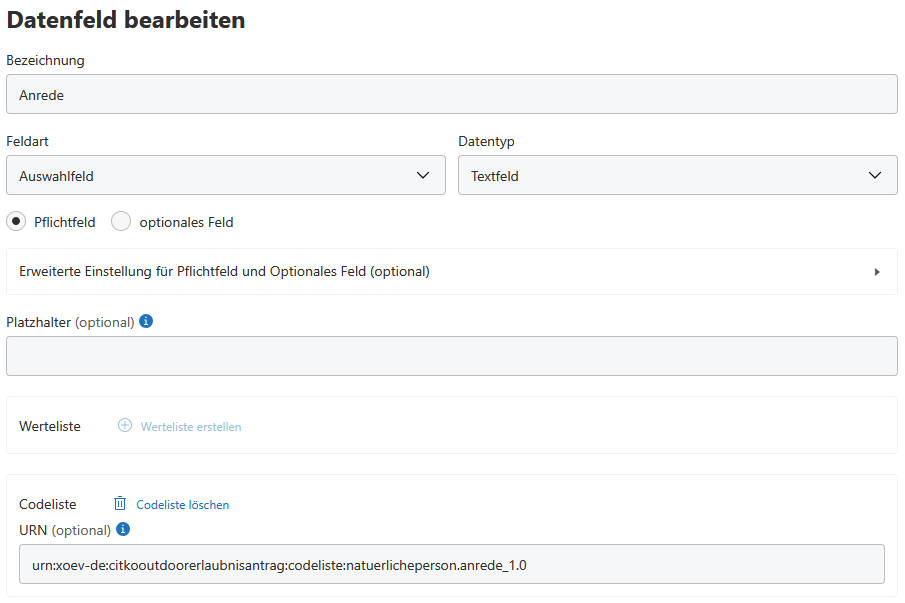The width and height of the screenshot is (905, 603).
Task: Select the Pflichtfeld radio button
Action: coord(16,222)
